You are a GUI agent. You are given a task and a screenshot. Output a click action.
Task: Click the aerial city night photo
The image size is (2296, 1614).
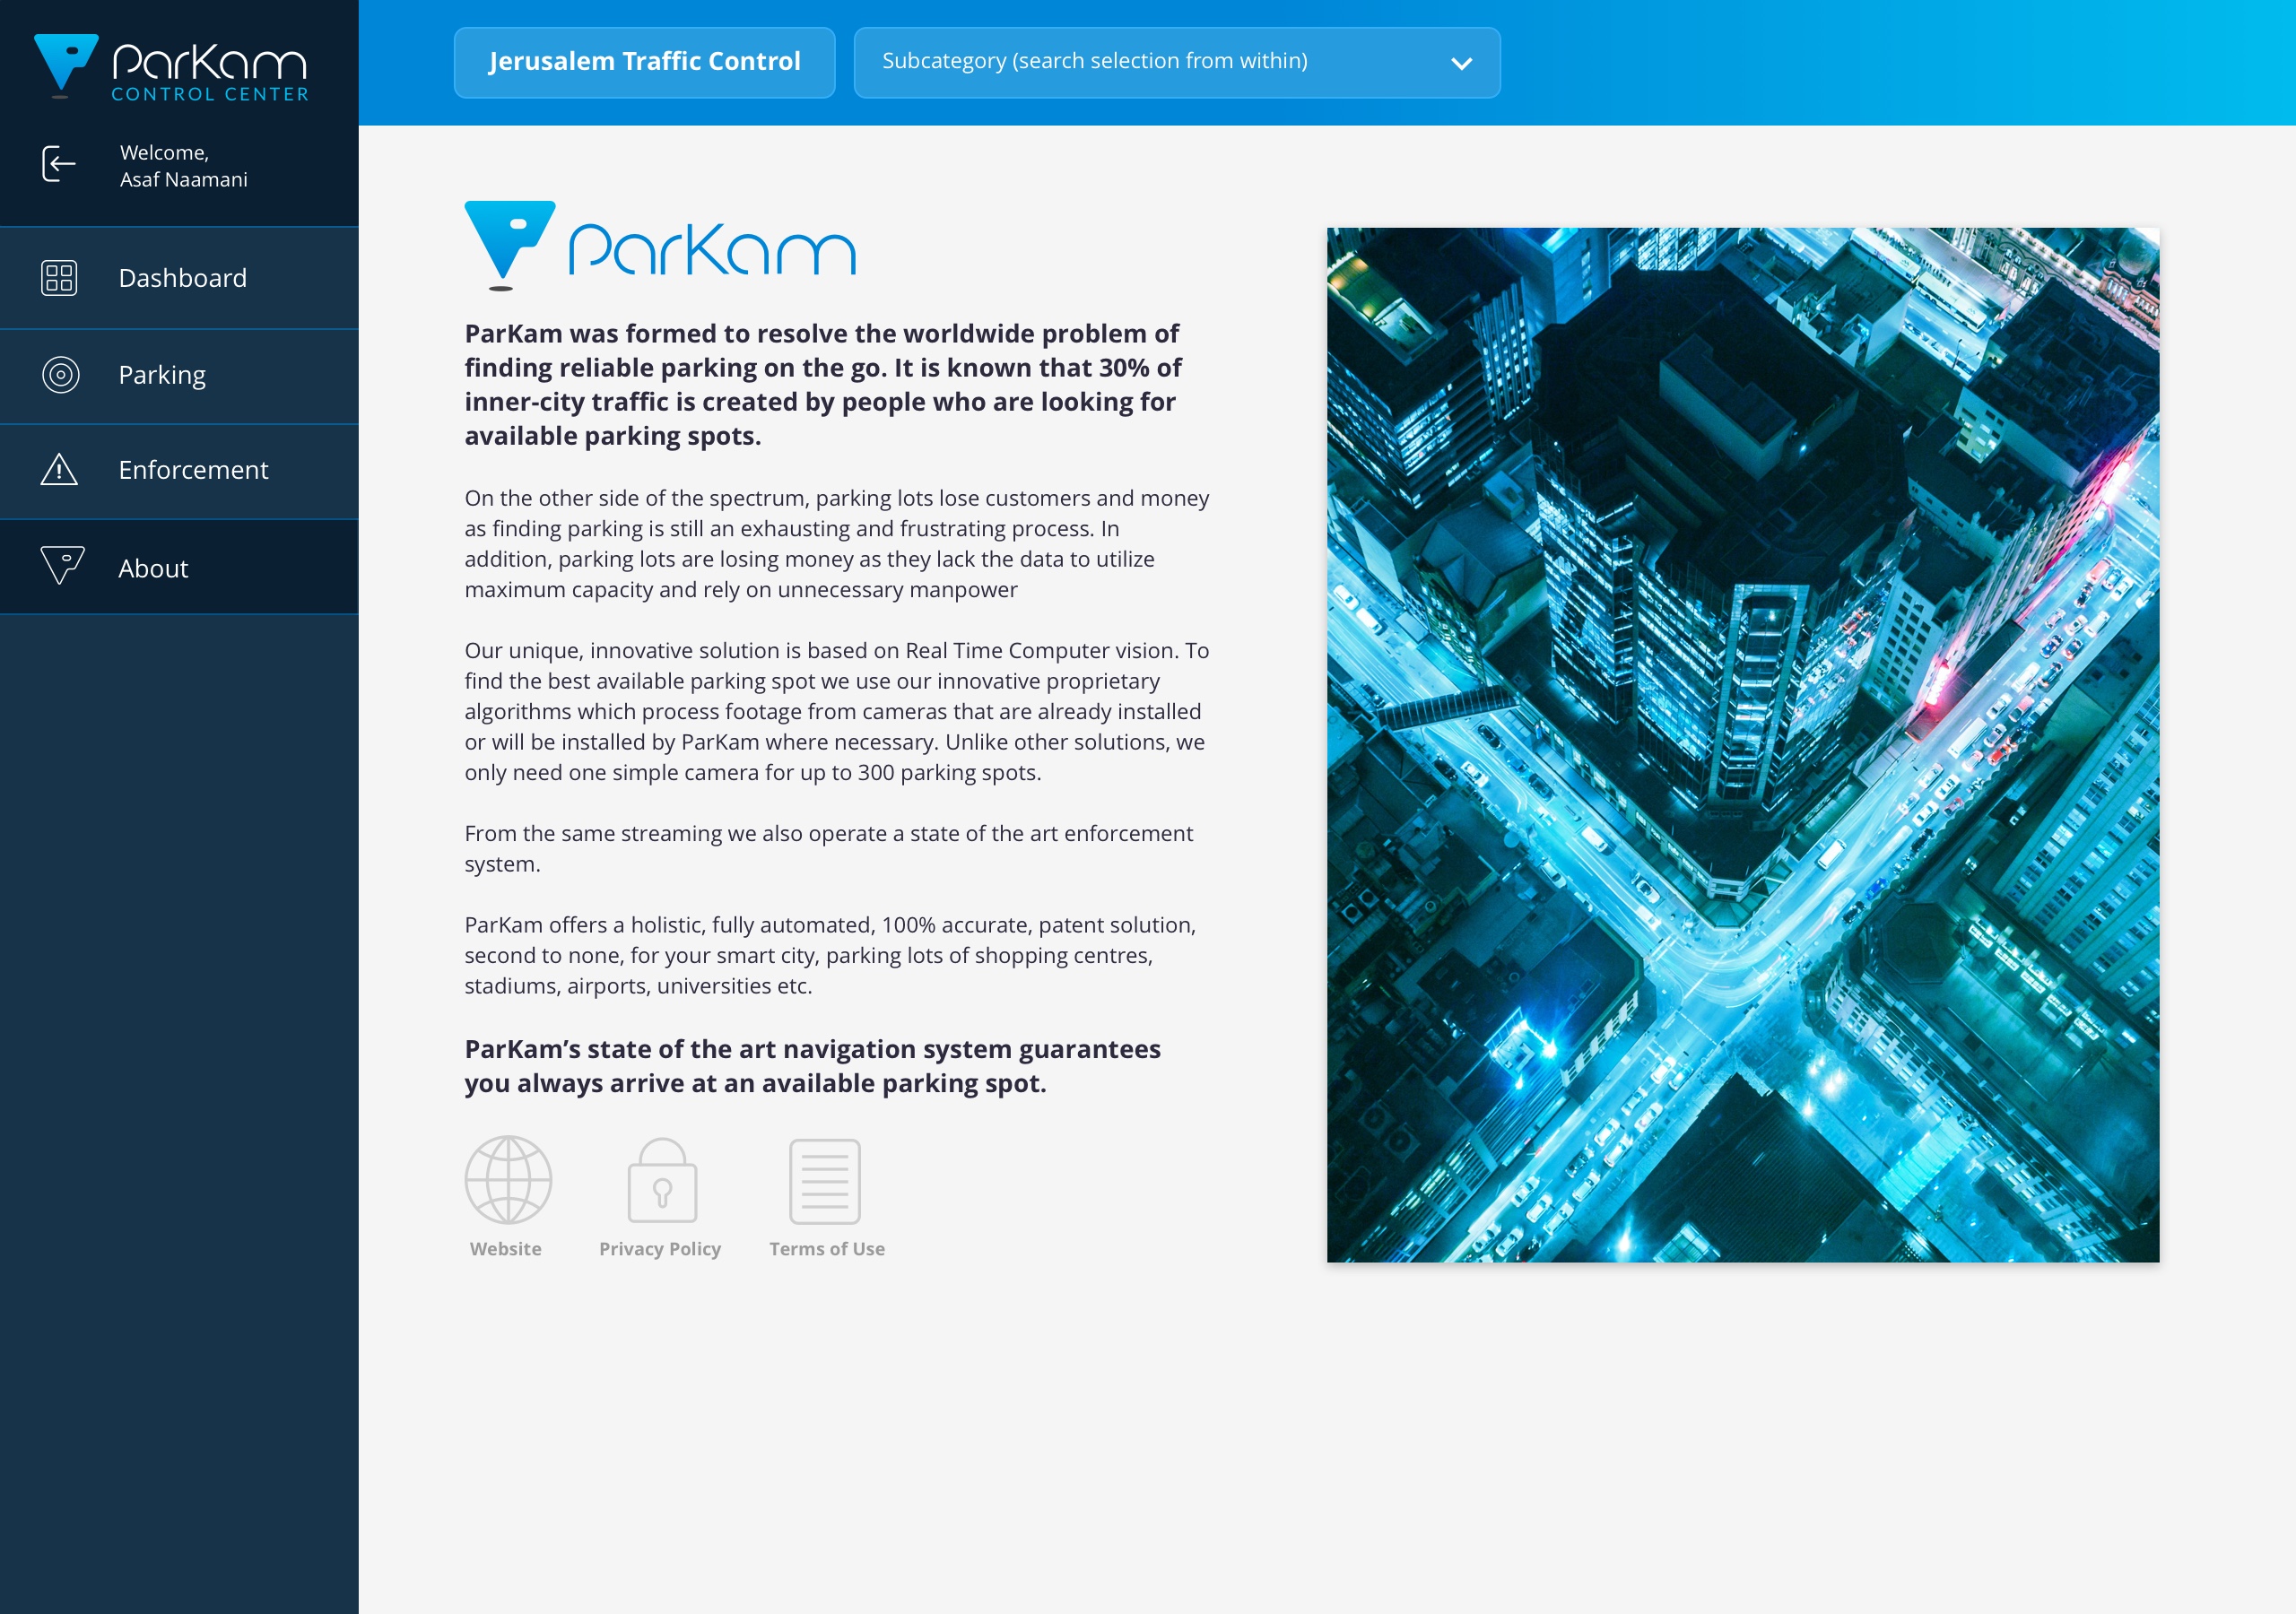point(1743,744)
